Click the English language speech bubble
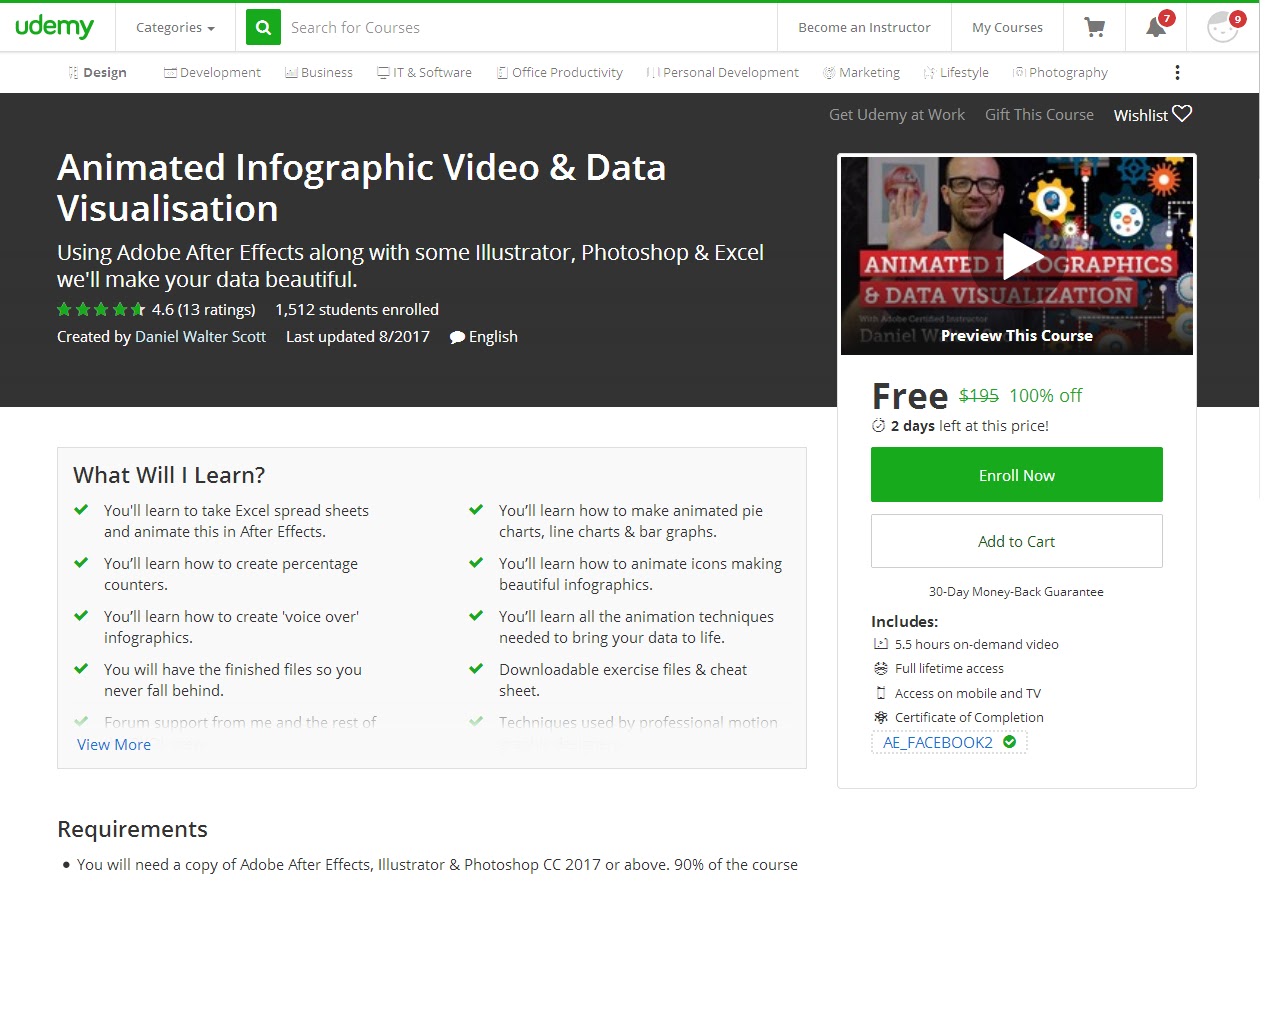 [457, 338]
